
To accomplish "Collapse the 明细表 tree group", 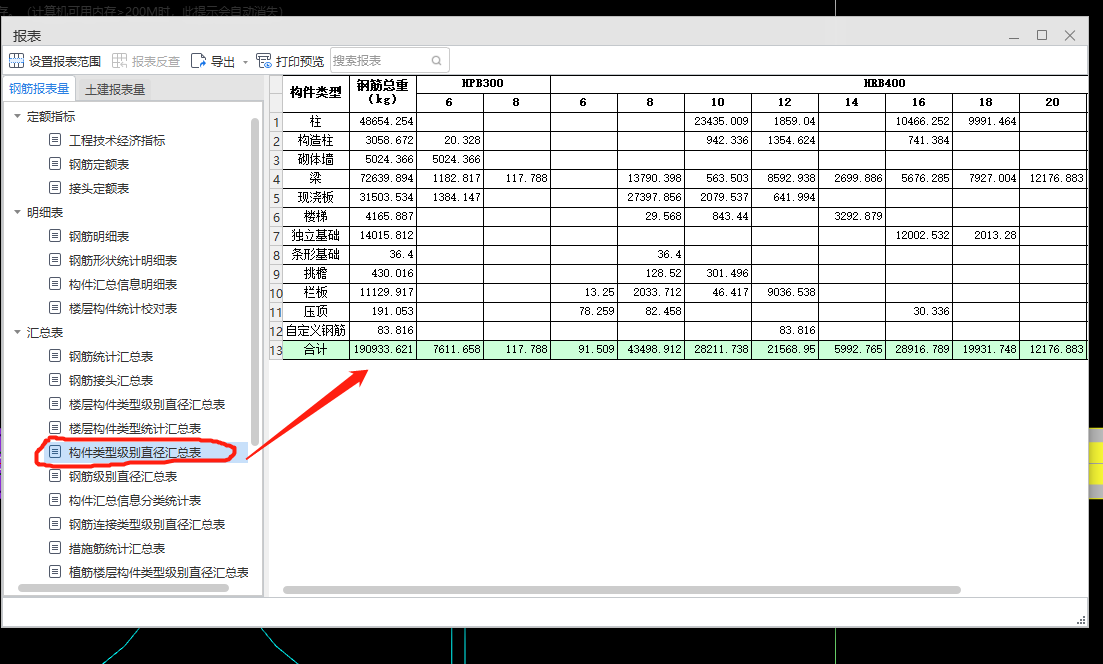I will tap(18, 212).
